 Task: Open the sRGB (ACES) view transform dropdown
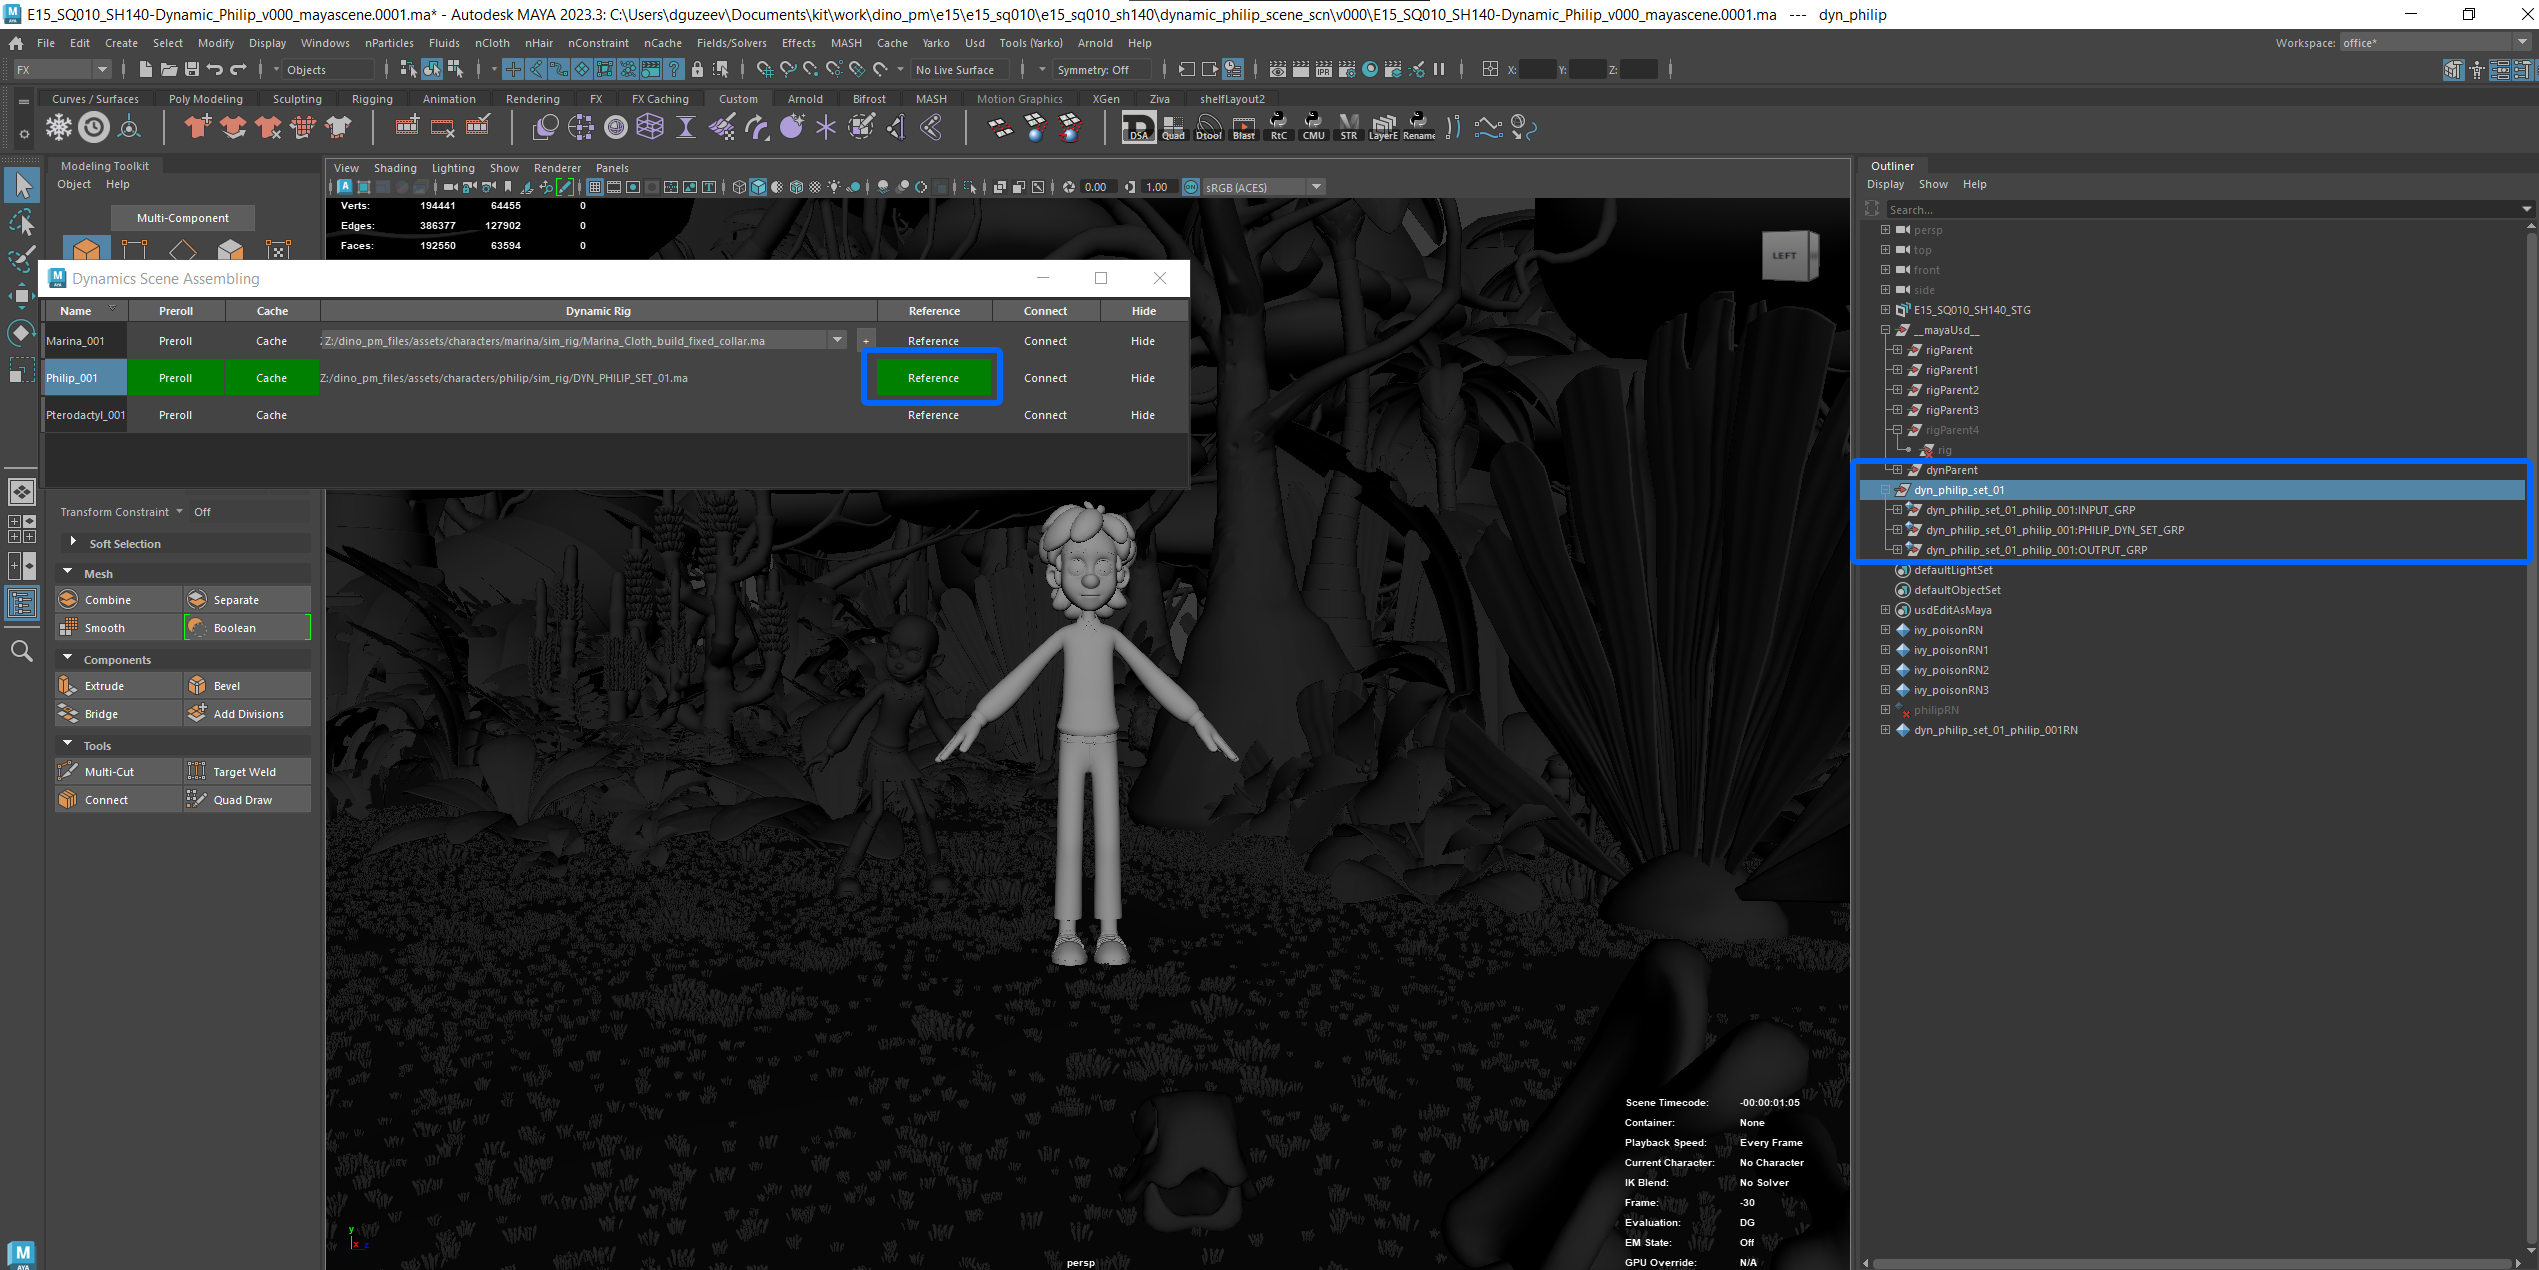pyautogui.click(x=1316, y=187)
